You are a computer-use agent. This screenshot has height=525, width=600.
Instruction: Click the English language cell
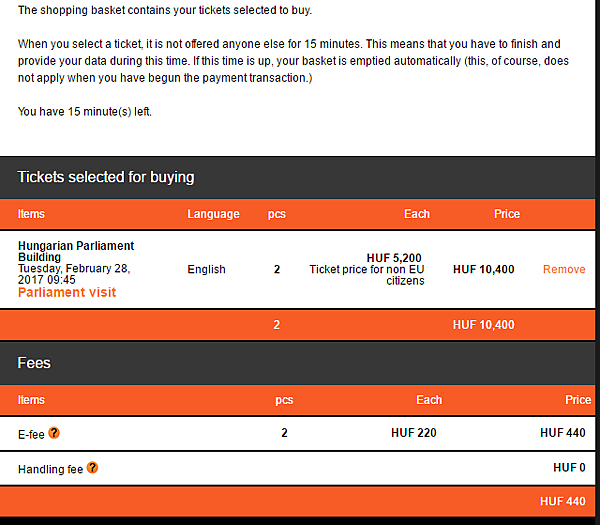tap(206, 269)
